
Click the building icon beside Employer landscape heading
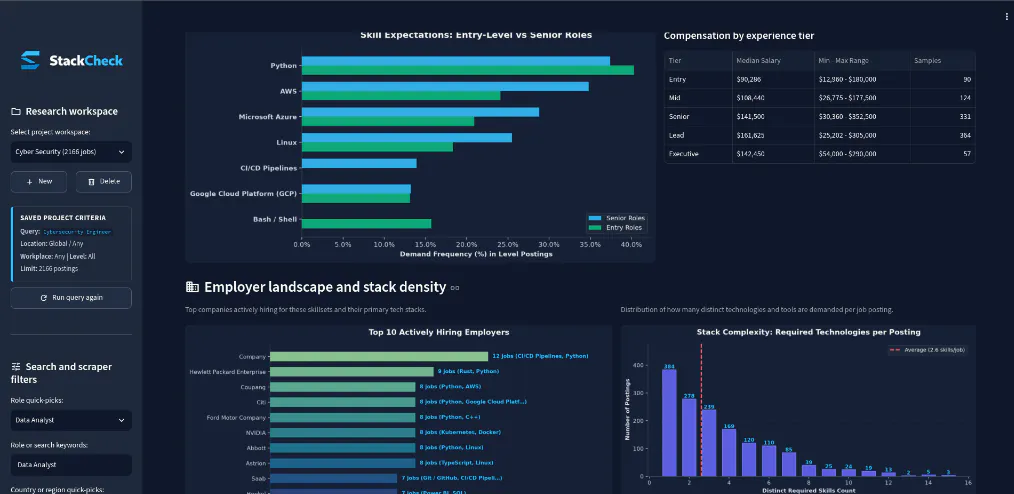[x=192, y=287]
